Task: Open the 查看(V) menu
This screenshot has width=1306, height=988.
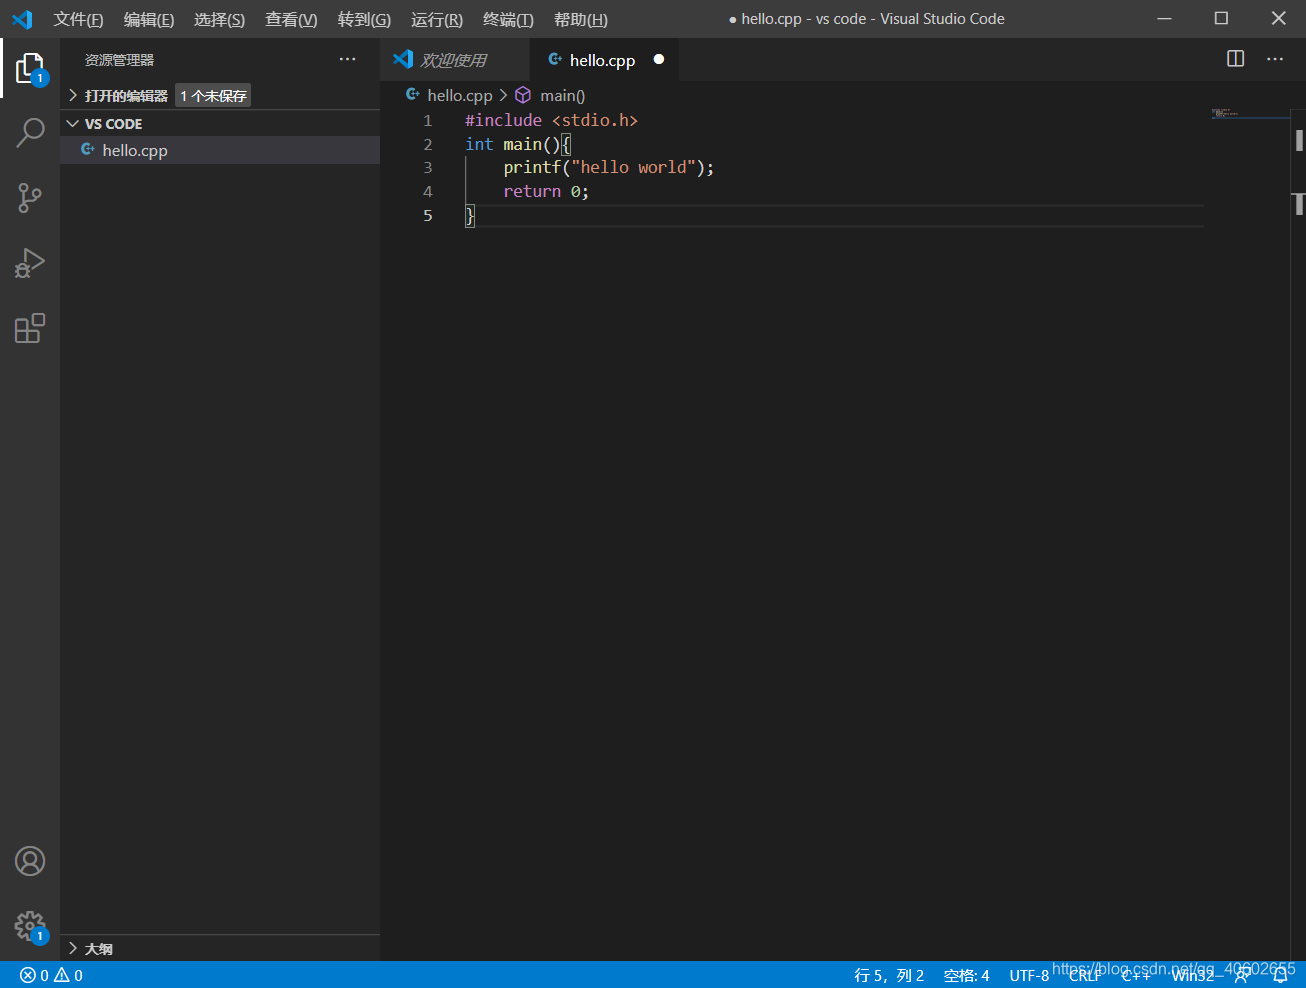Action: (291, 20)
